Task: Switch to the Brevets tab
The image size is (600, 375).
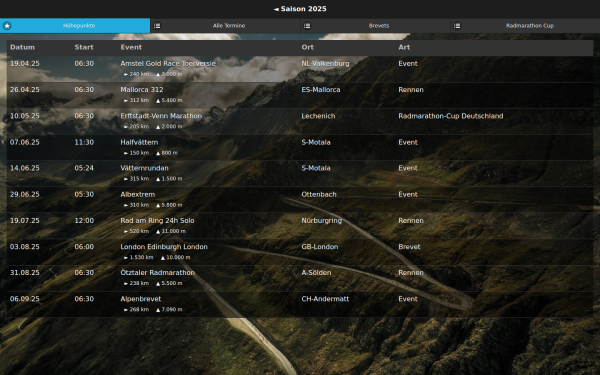Action: tap(375, 26)
